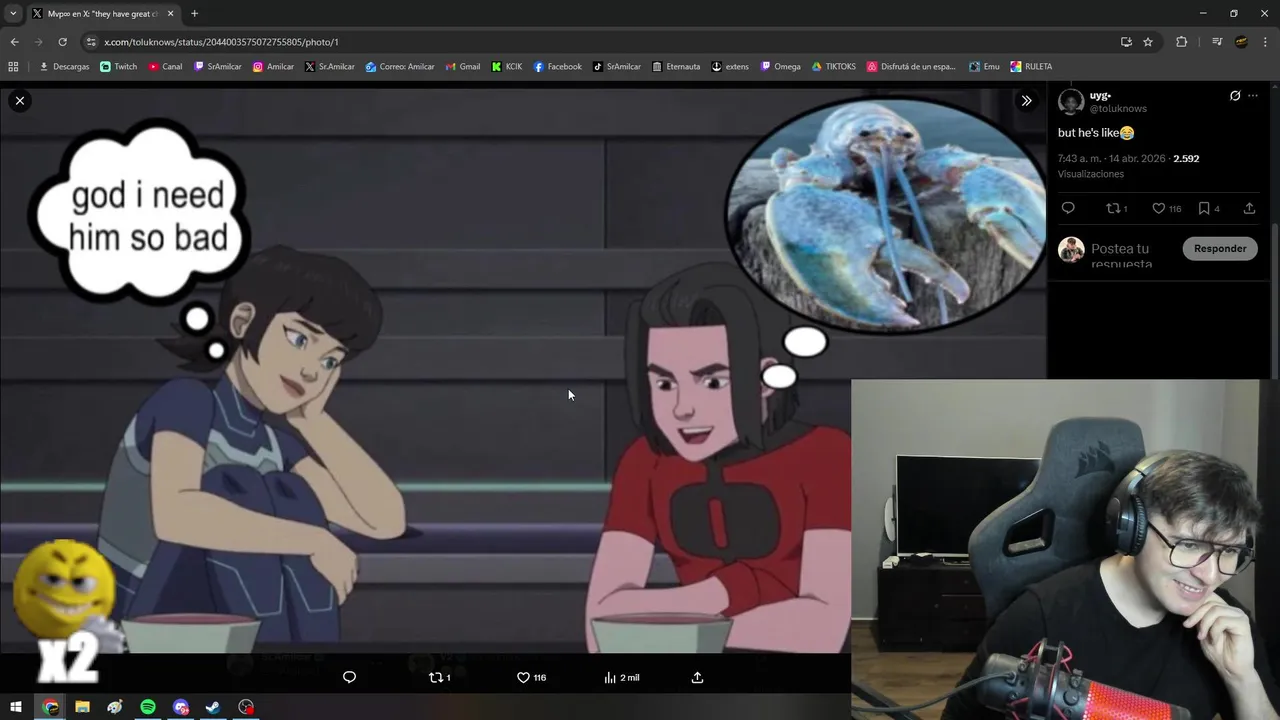Open a new browser tab

(194, 14)
